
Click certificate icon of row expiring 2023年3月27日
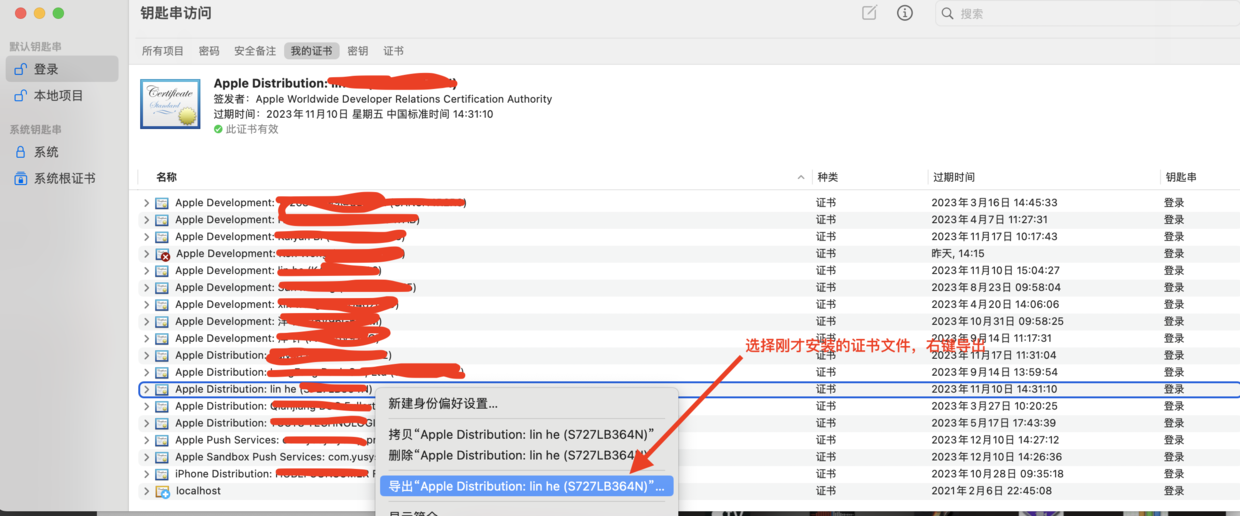tap(162, 407)
